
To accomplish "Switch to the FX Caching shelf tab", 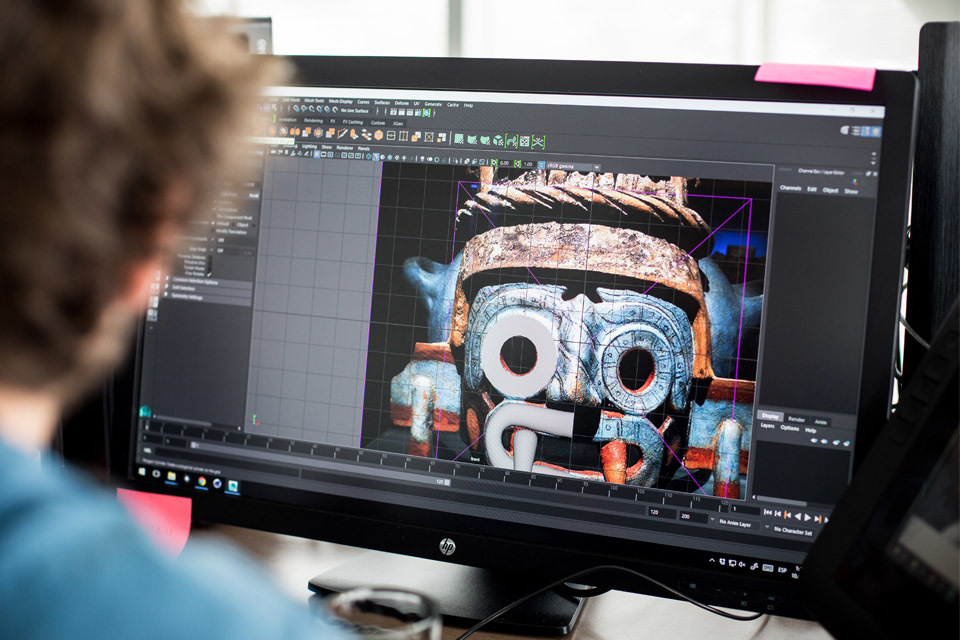I will pyautogui.click(x=354, y=123).
